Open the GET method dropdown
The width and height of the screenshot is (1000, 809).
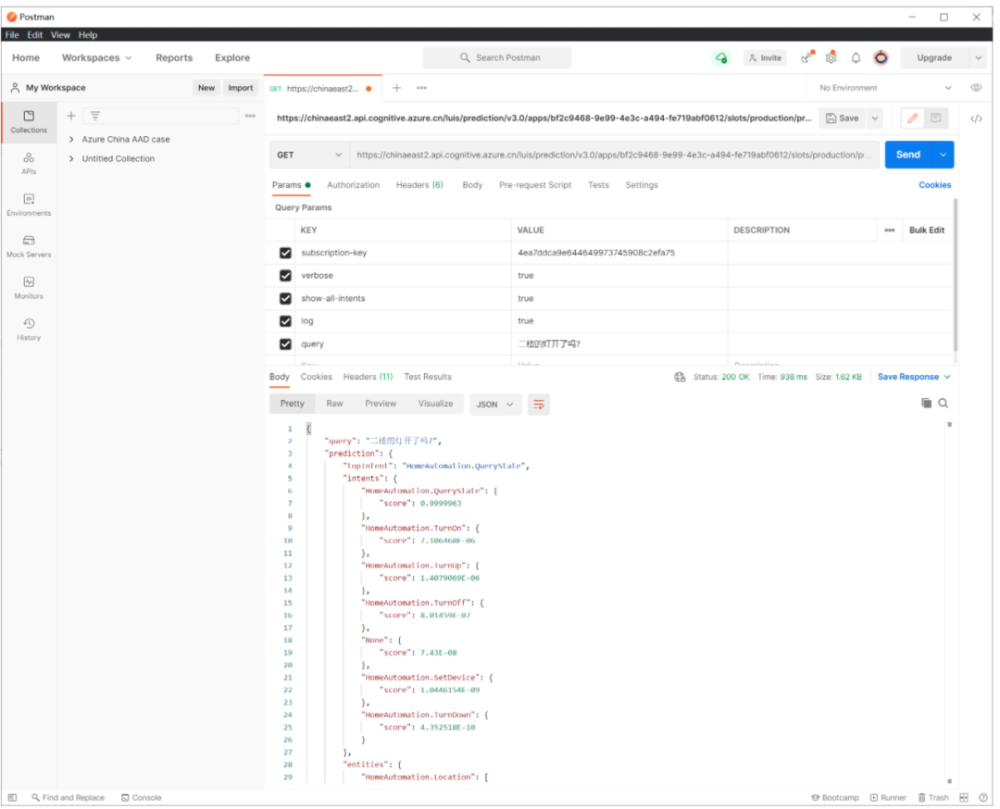[309, 155]
